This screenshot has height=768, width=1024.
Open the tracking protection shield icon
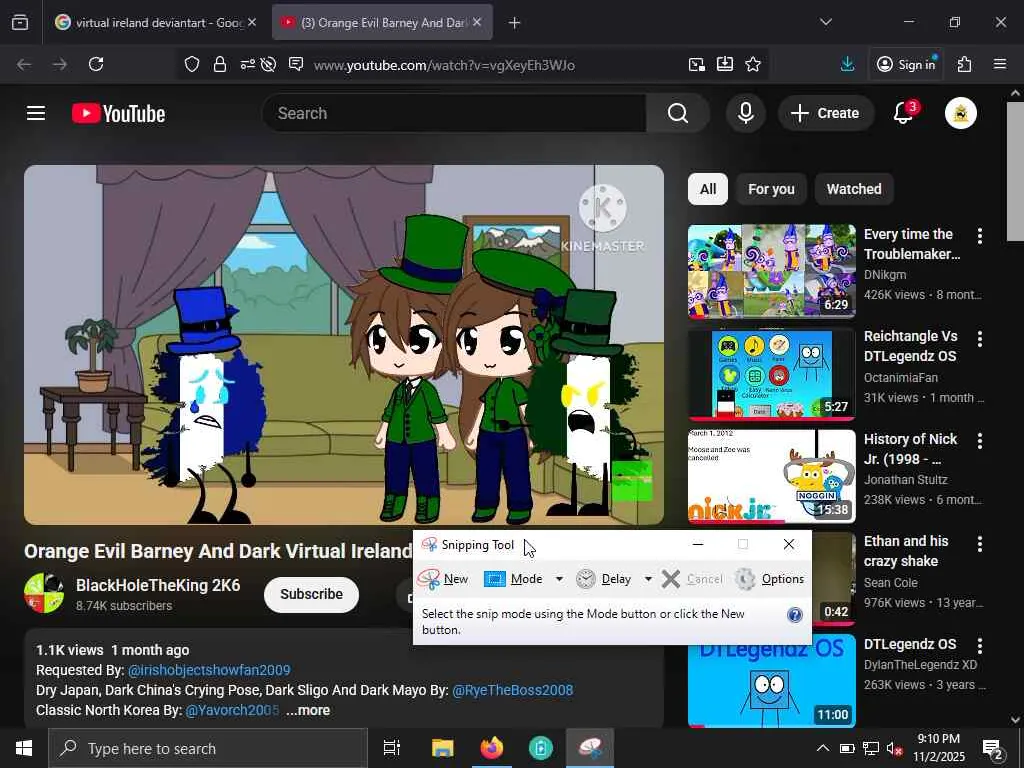click(x=191, y=64)
